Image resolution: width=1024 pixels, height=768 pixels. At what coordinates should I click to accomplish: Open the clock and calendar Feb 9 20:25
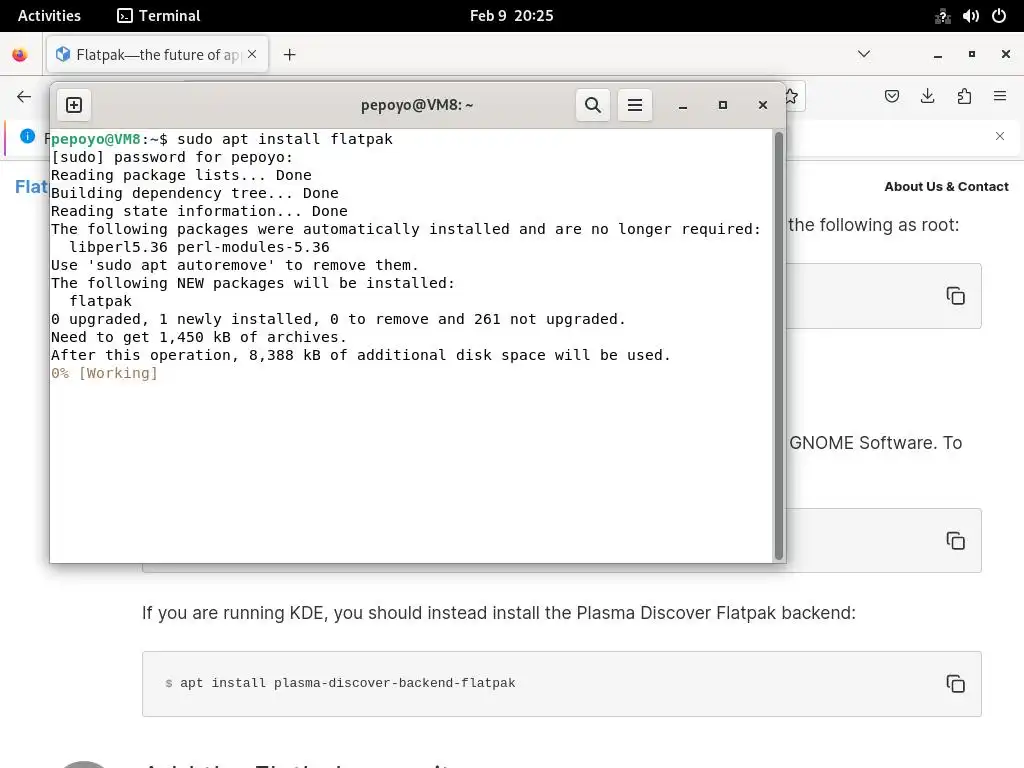[511, 16]
